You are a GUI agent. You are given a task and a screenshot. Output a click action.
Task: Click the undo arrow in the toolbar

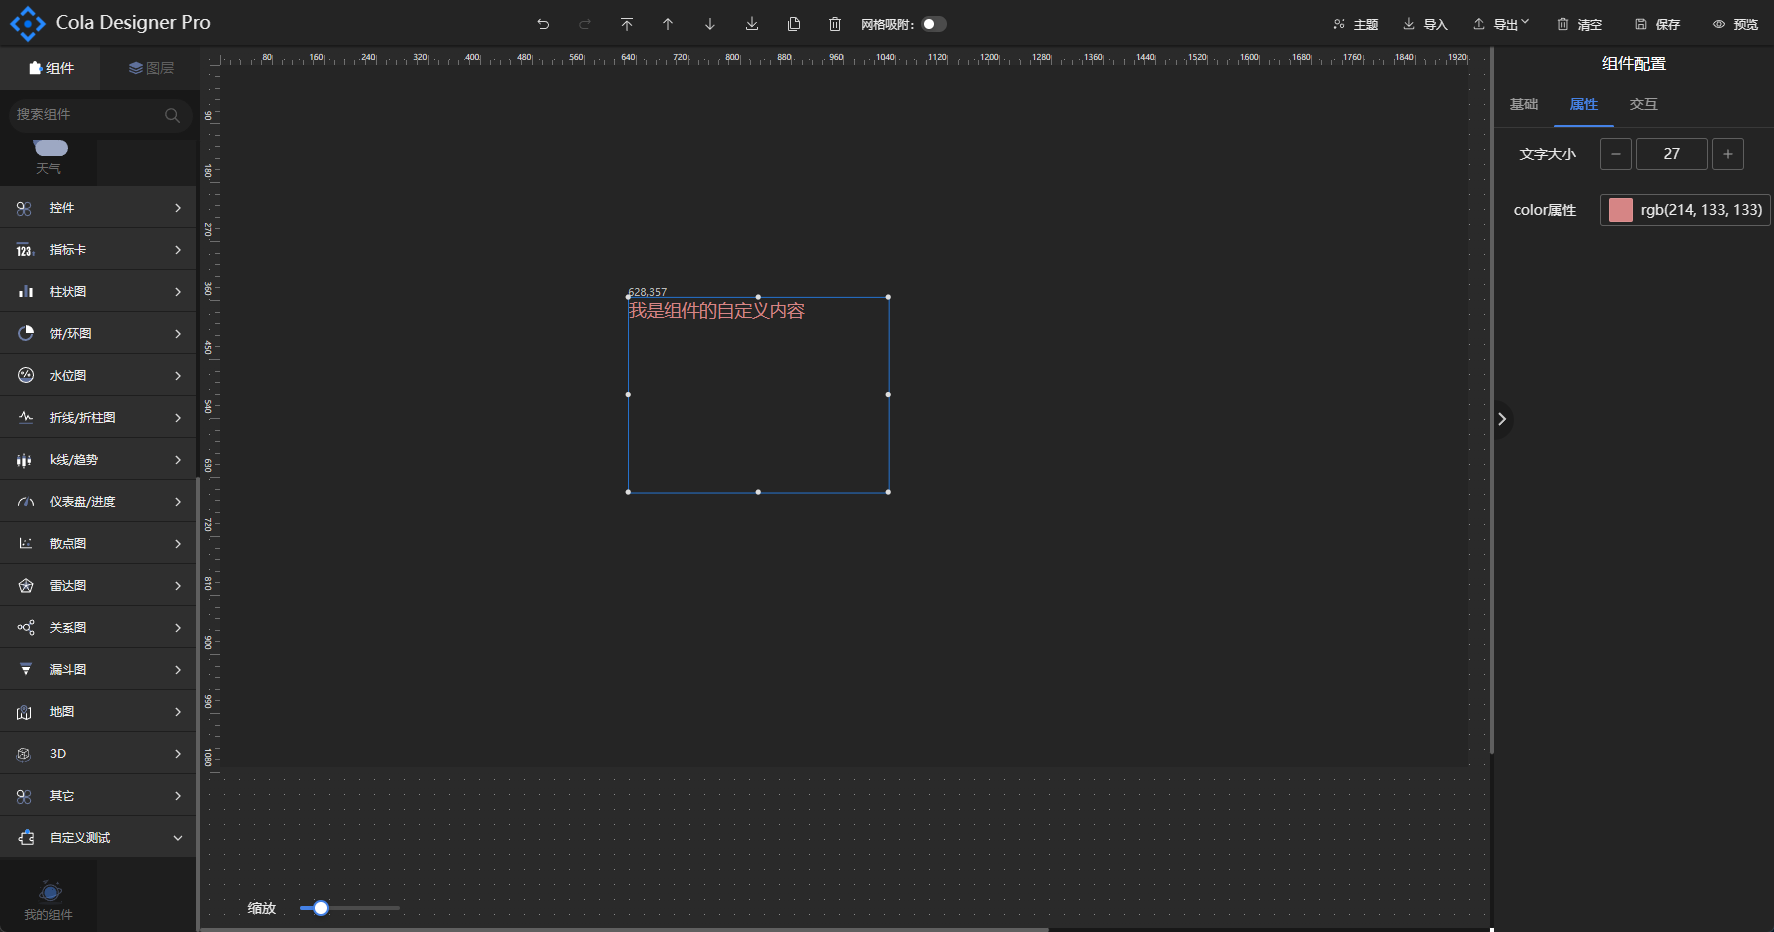(x=543, y=24)
